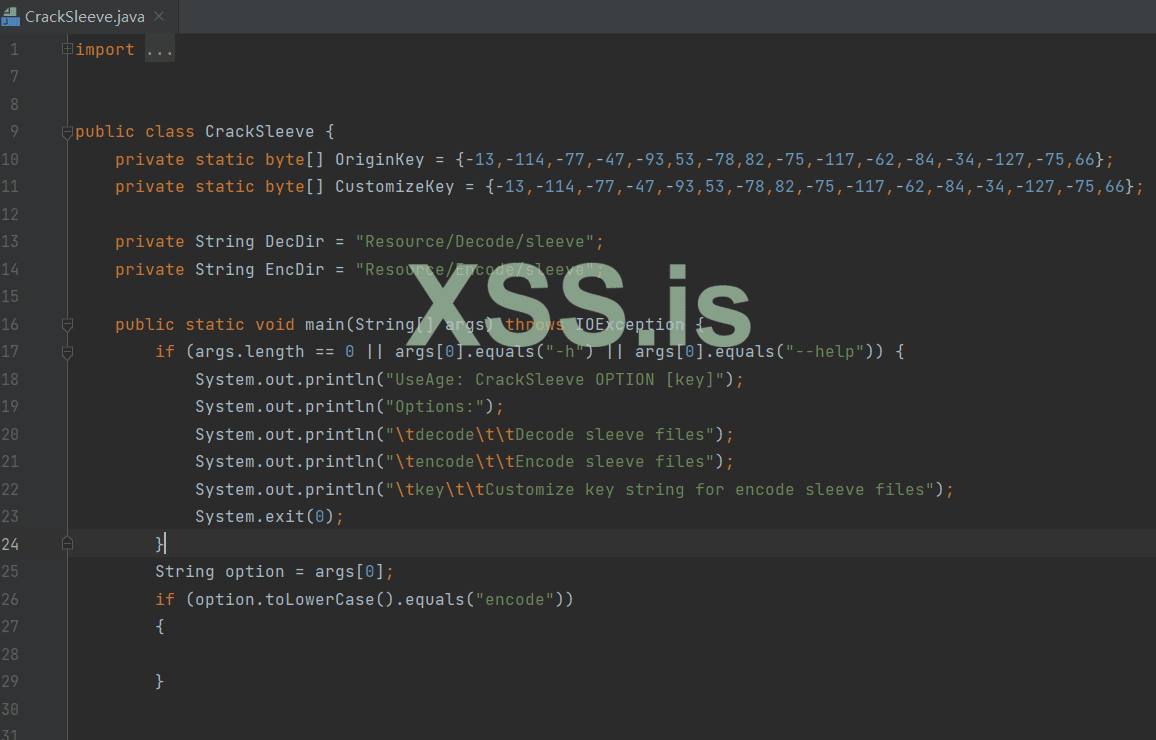This screenshot has width=1156, height=740.
Task: Place cursor on the OriginKey variable name
Action: click(380, 160)
